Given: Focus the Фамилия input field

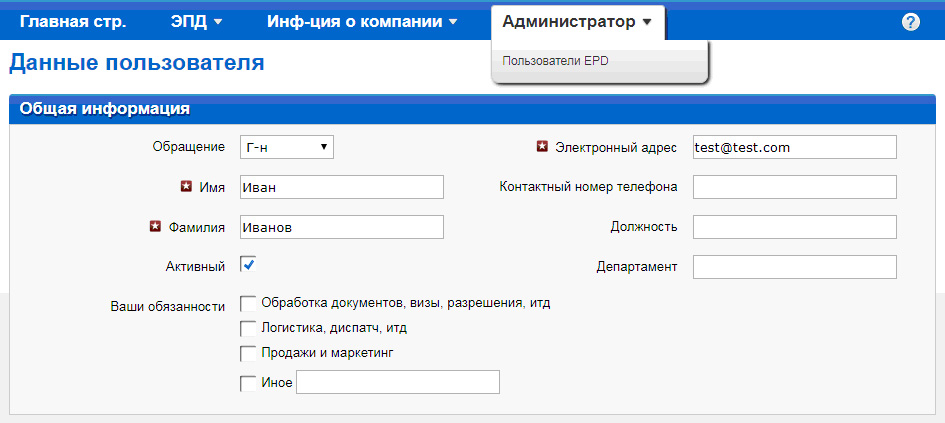Looking at the screenshot, I should pos(341,228).
